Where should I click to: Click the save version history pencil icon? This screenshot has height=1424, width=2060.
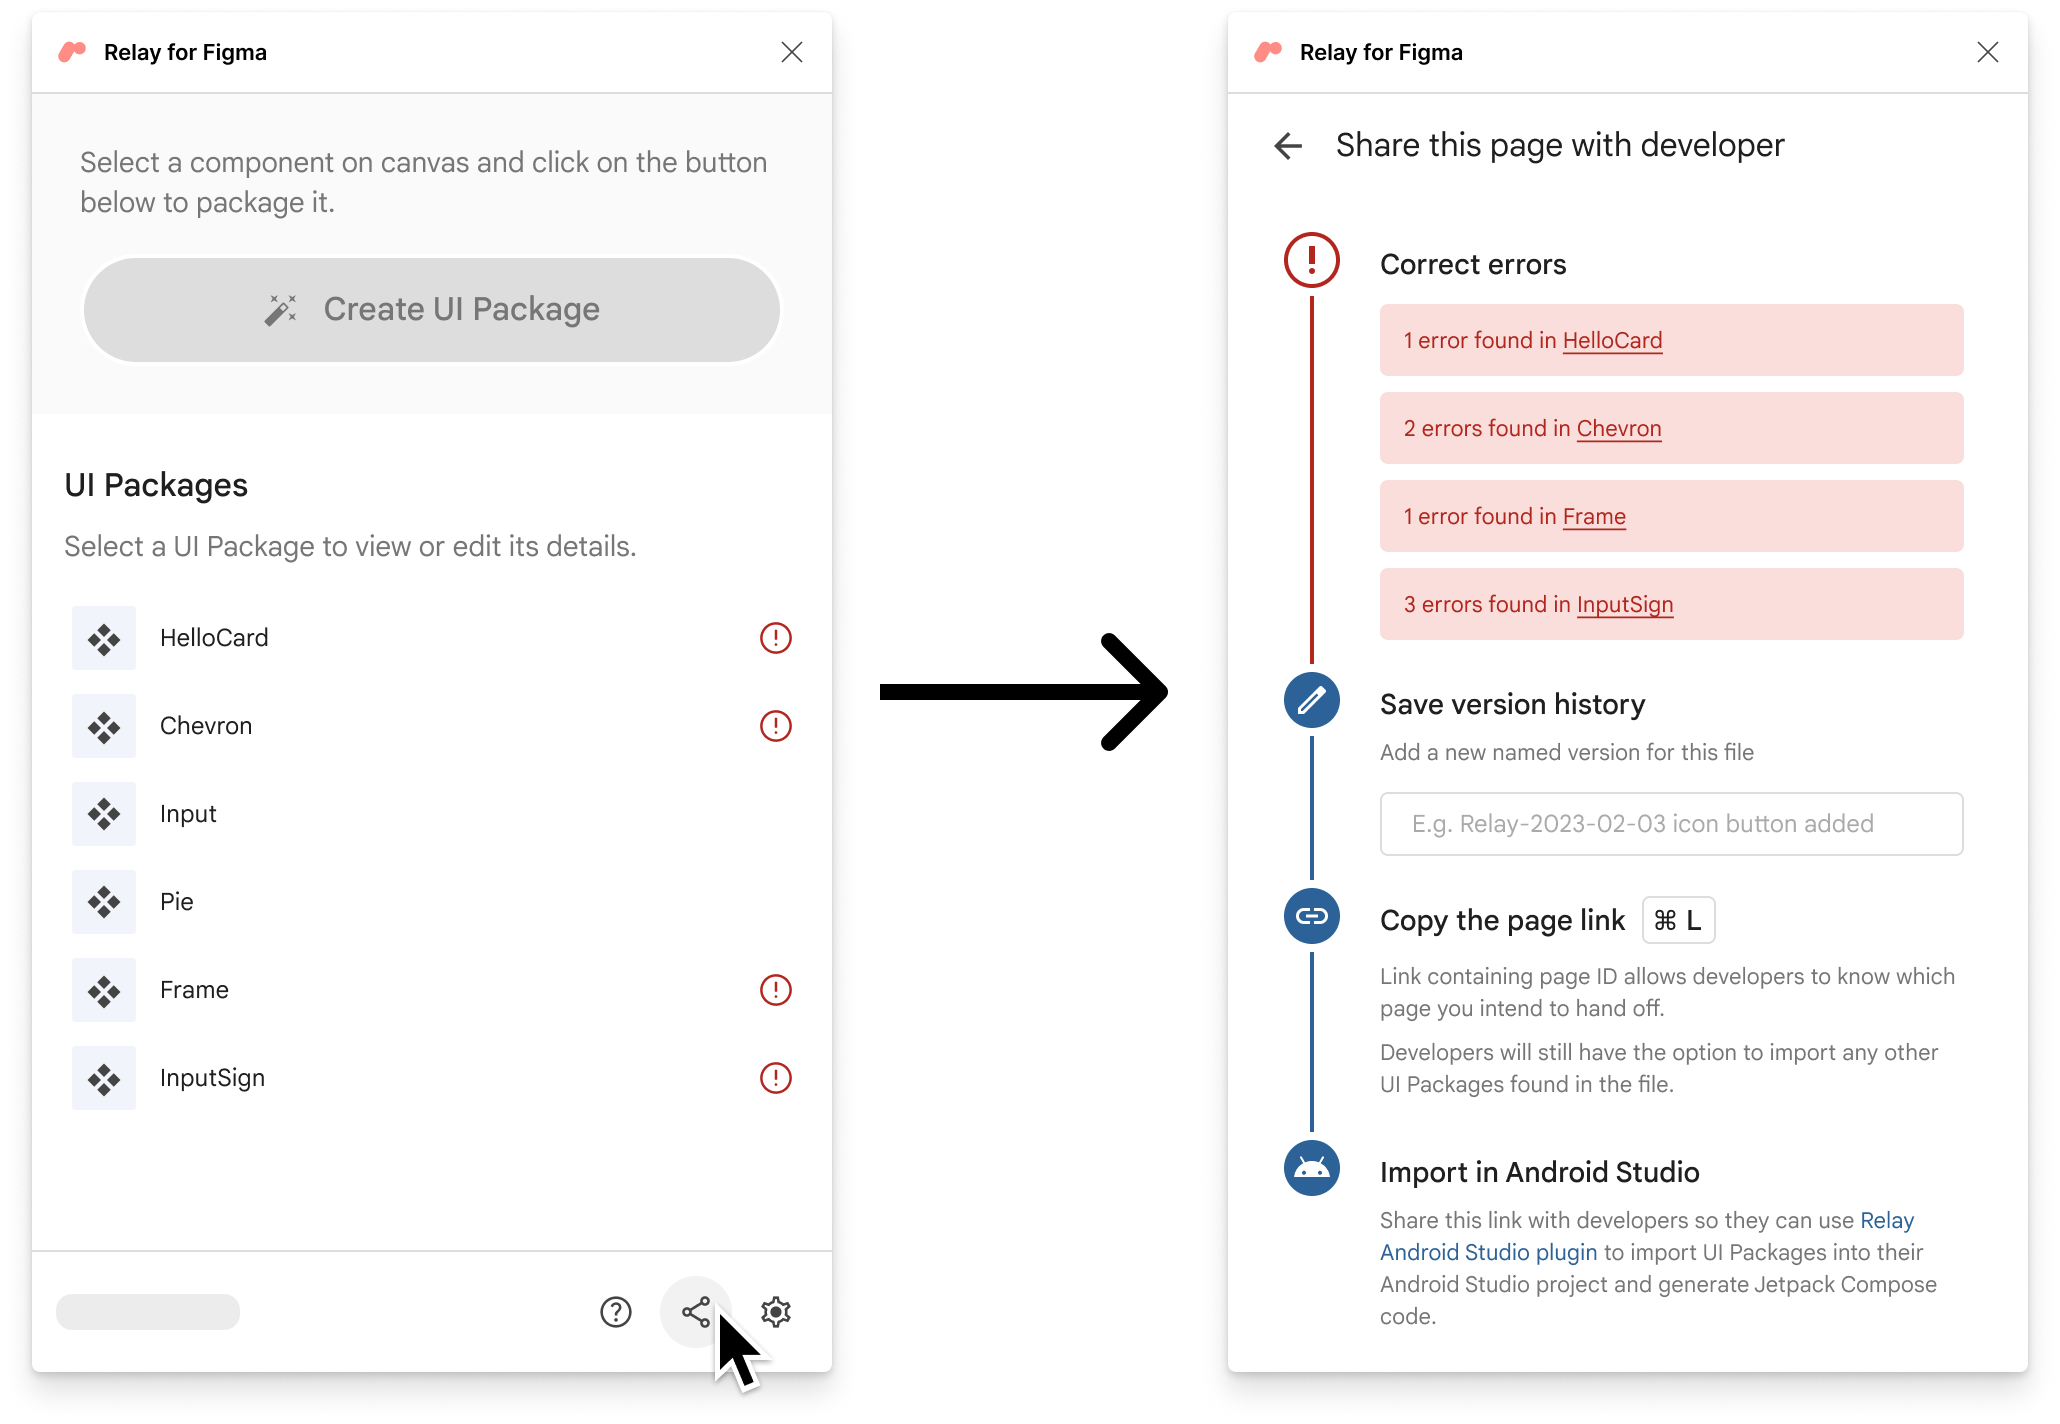pyautogui.click(x=1312, y=699)
